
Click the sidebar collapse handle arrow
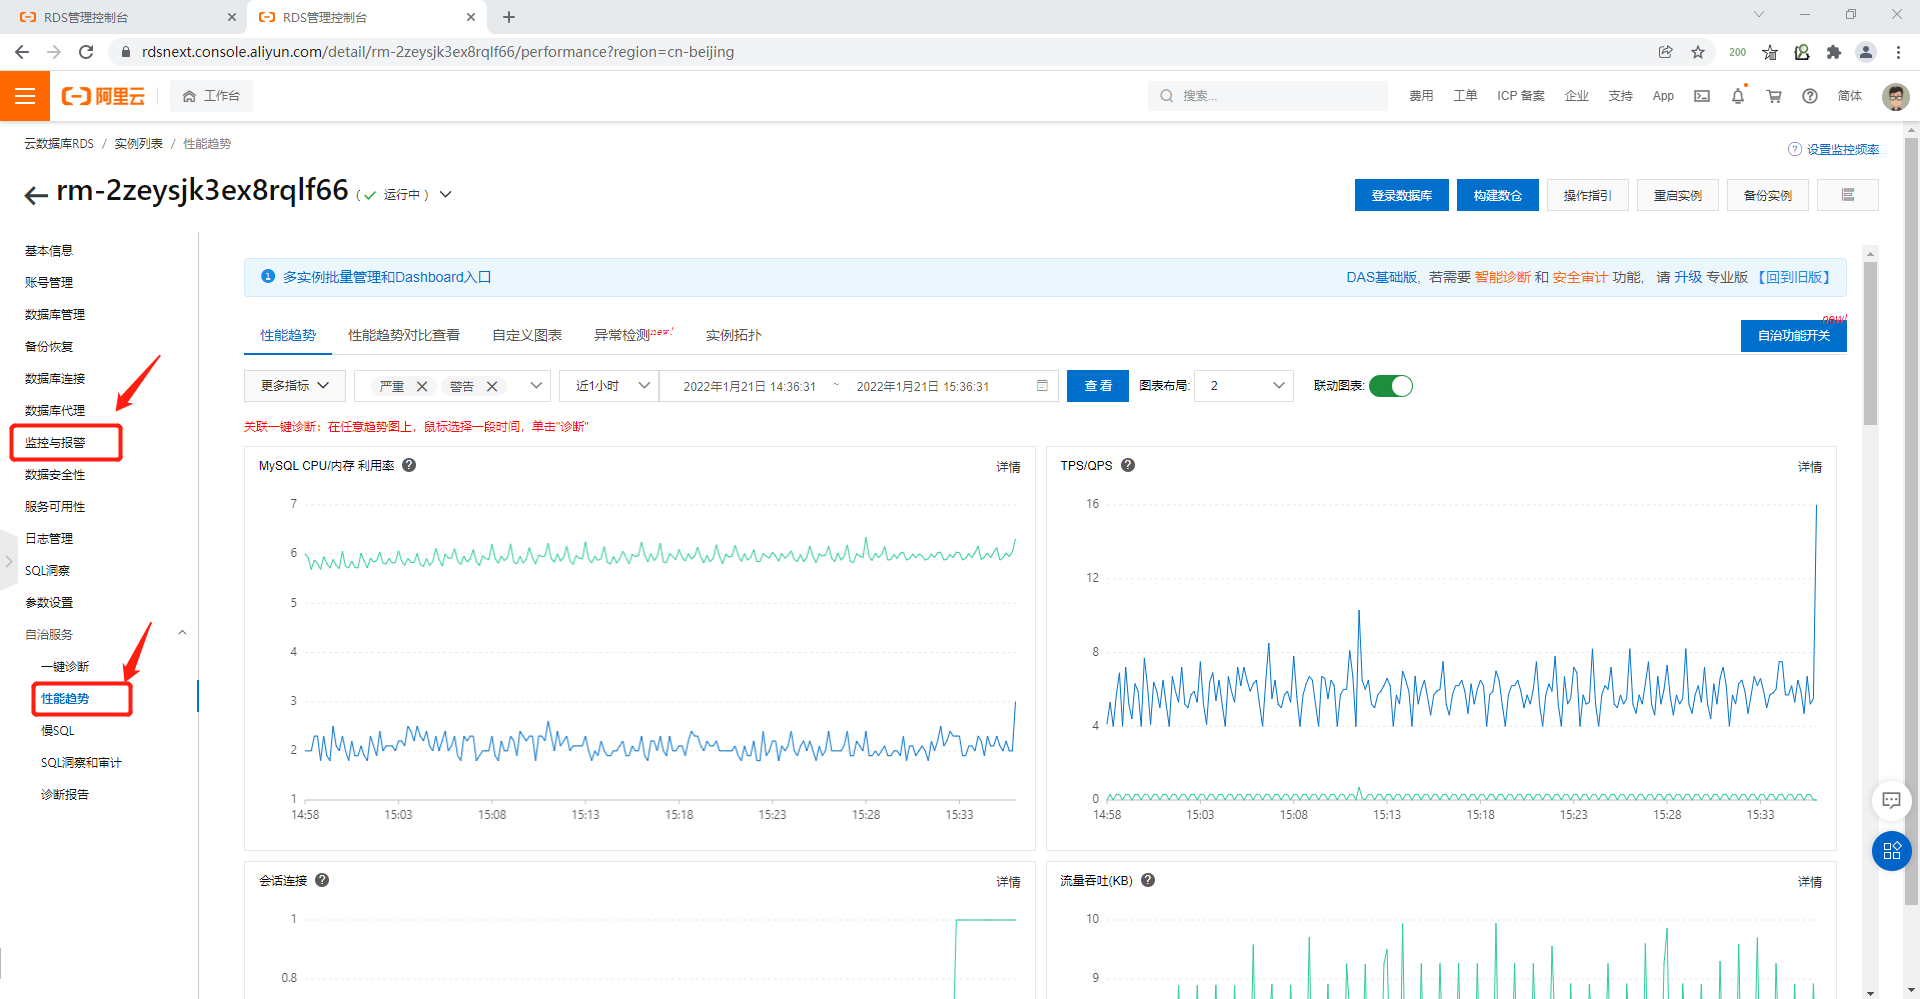[x=8, y=562]
